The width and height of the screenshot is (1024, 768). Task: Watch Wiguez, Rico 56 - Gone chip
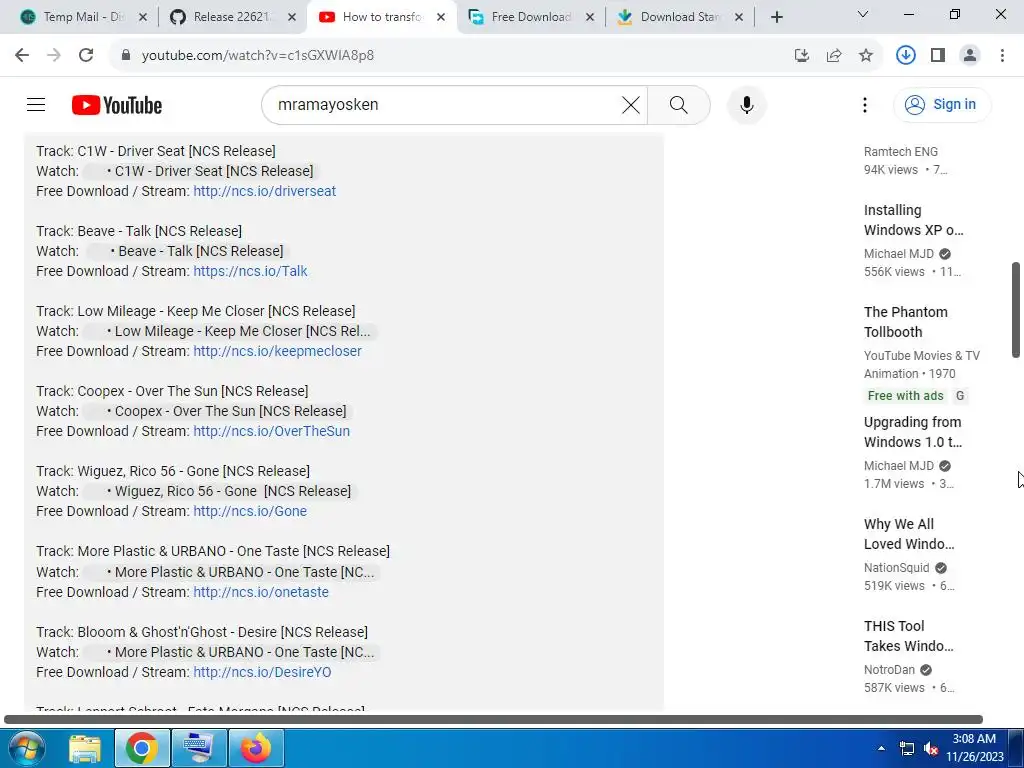coord(220,491)
